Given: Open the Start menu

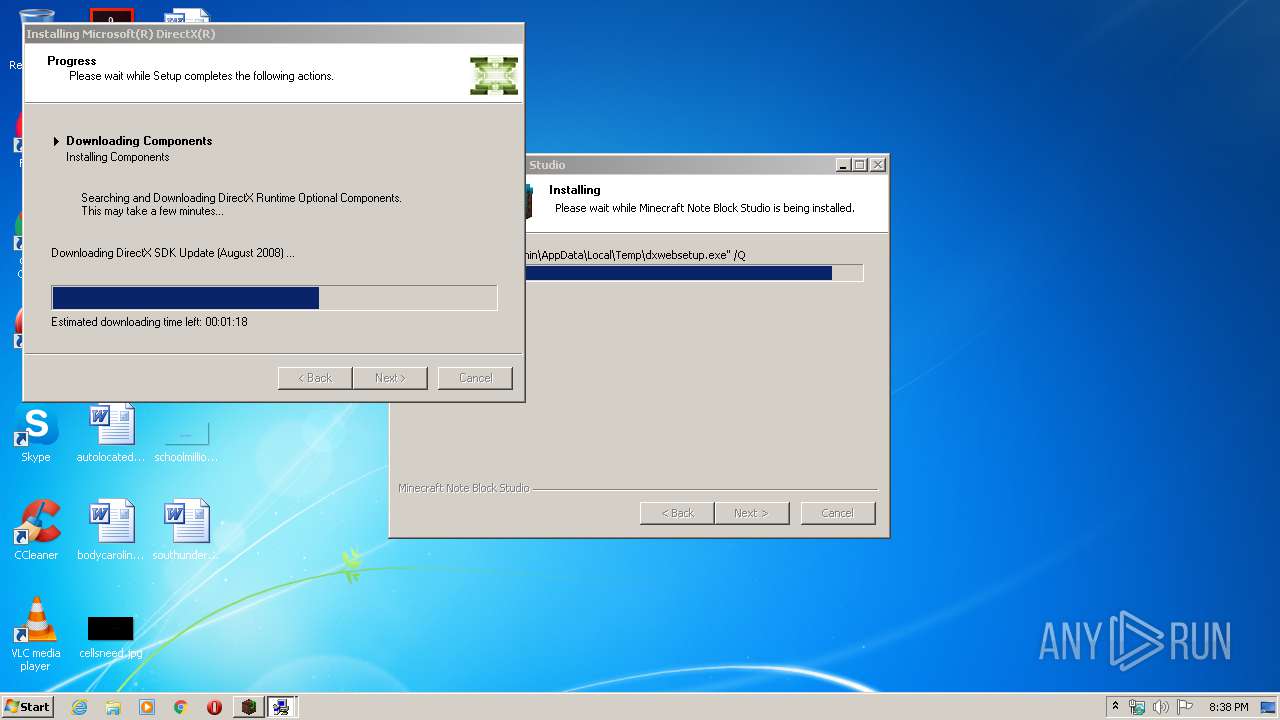Looking at the screenshot, I should [27, 707].
